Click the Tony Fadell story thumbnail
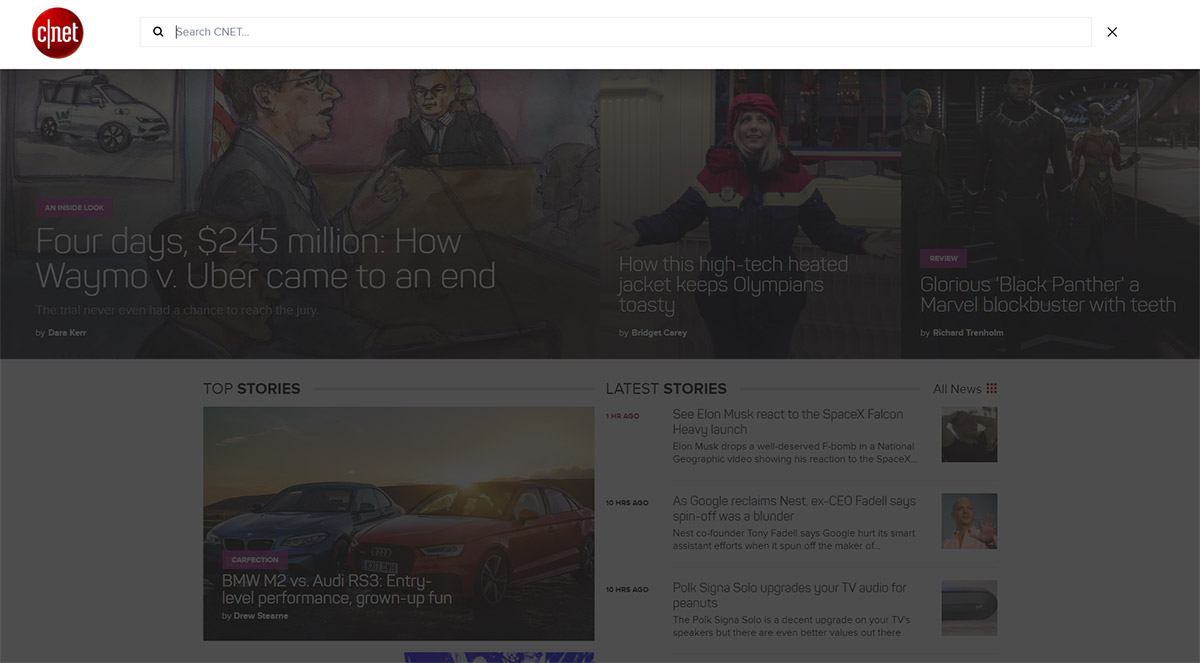 point(969,521)
